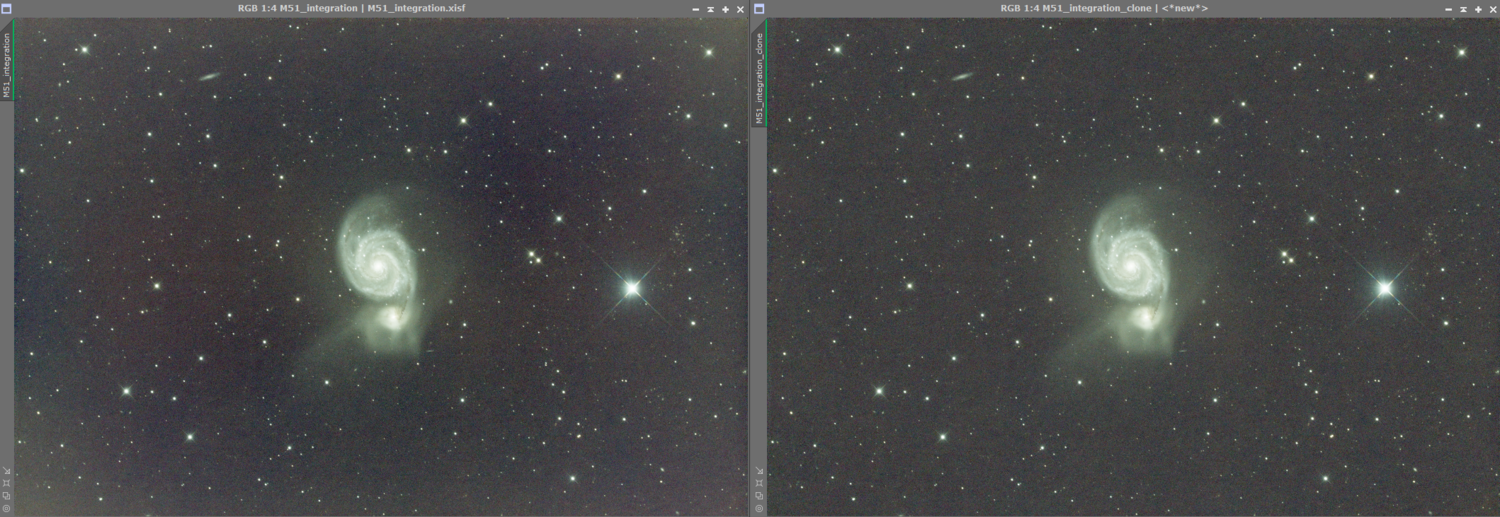Viewport: 1500px width, 517px height.
Task: Maximize the M51_integration_clone window with plus
Action: [x=1478, y=9]
